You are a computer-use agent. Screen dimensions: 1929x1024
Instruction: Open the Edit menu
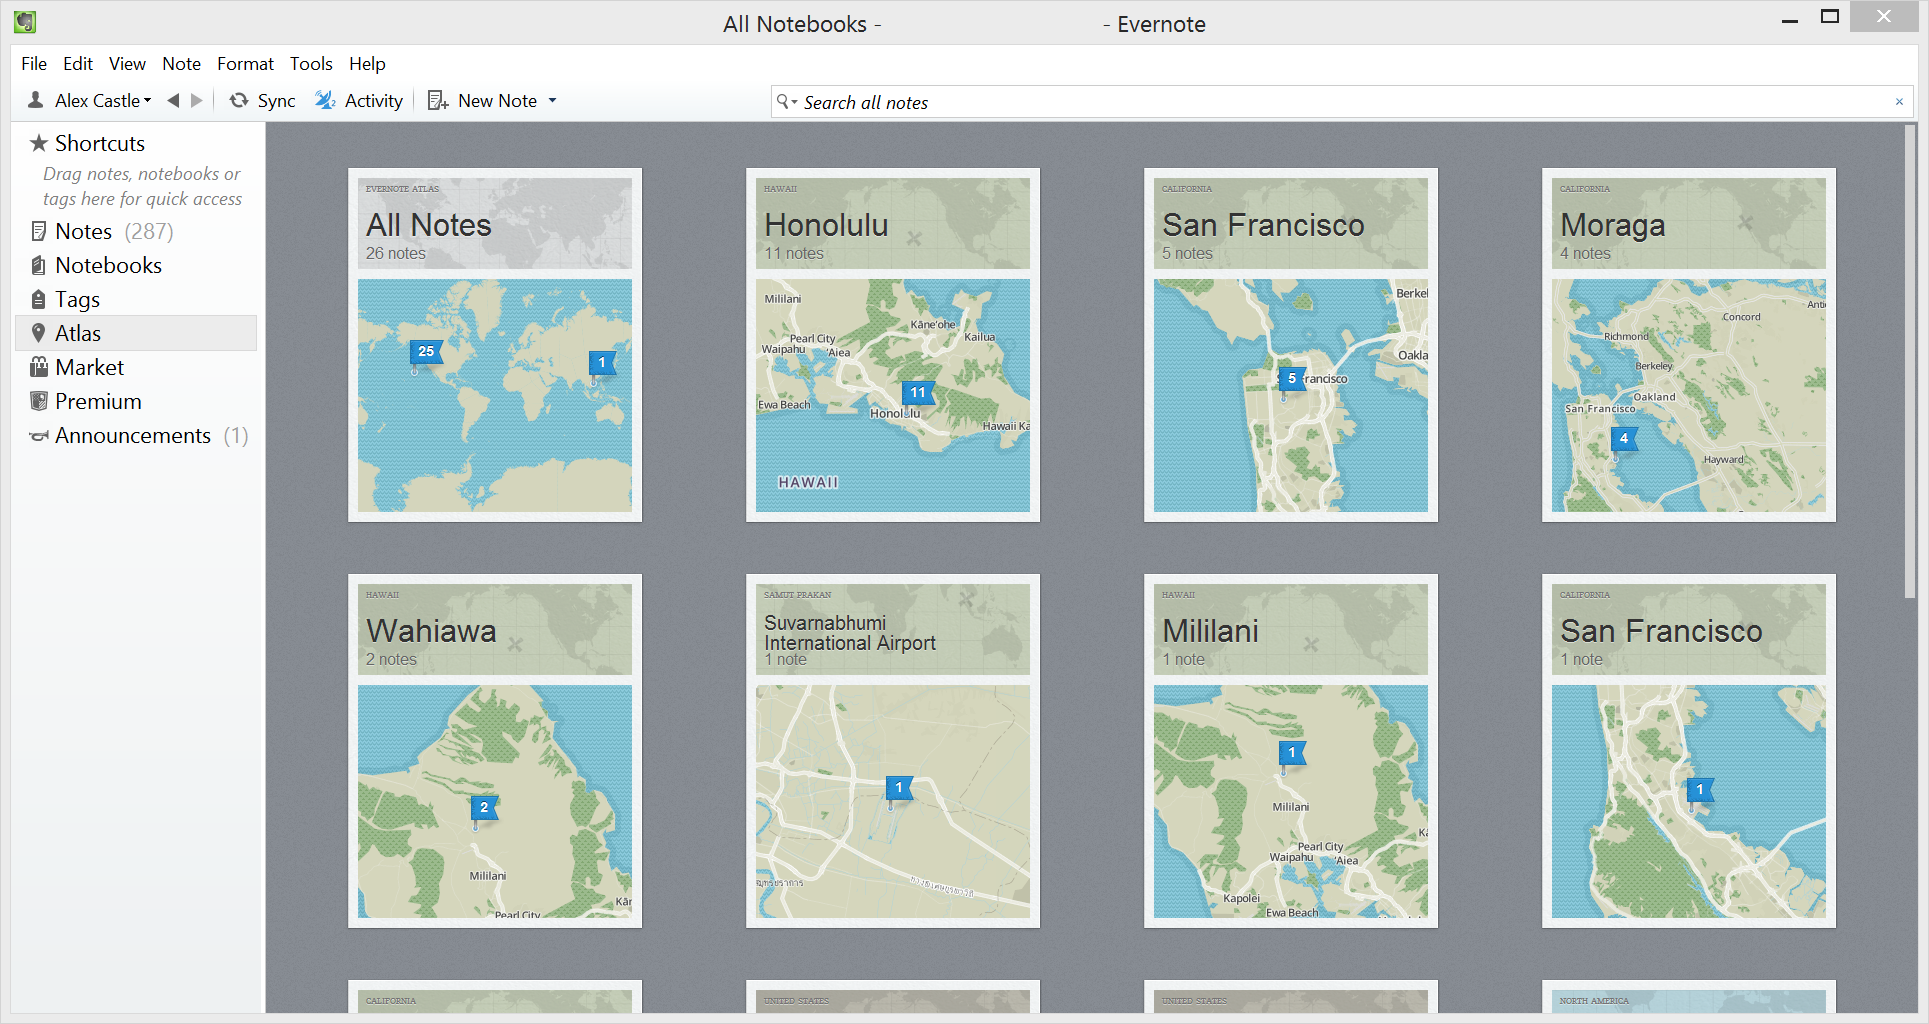[78, 63]
